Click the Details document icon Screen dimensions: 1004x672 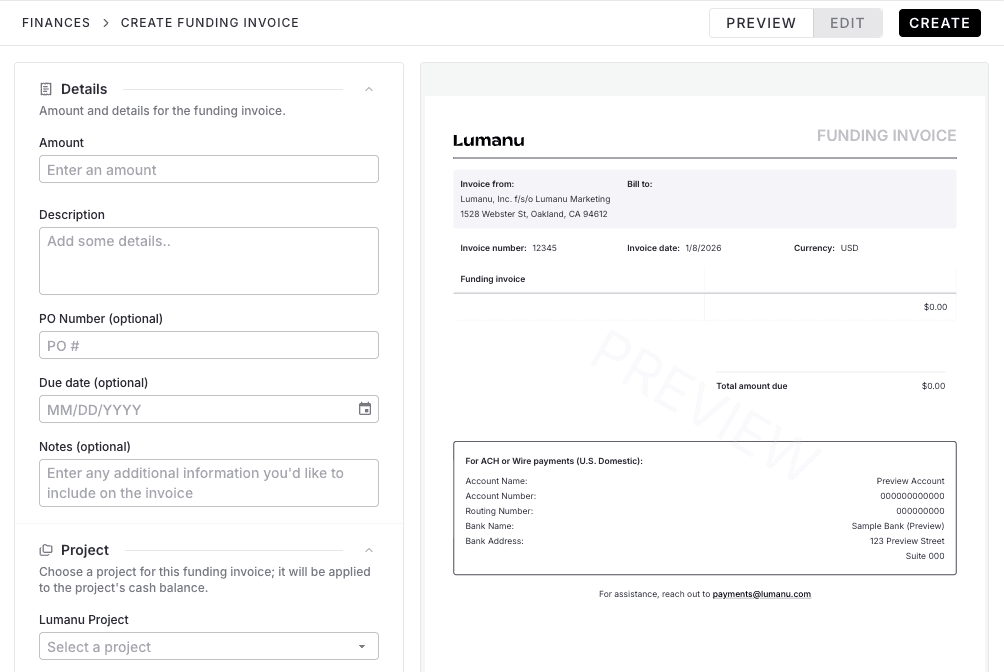point(46,89)
